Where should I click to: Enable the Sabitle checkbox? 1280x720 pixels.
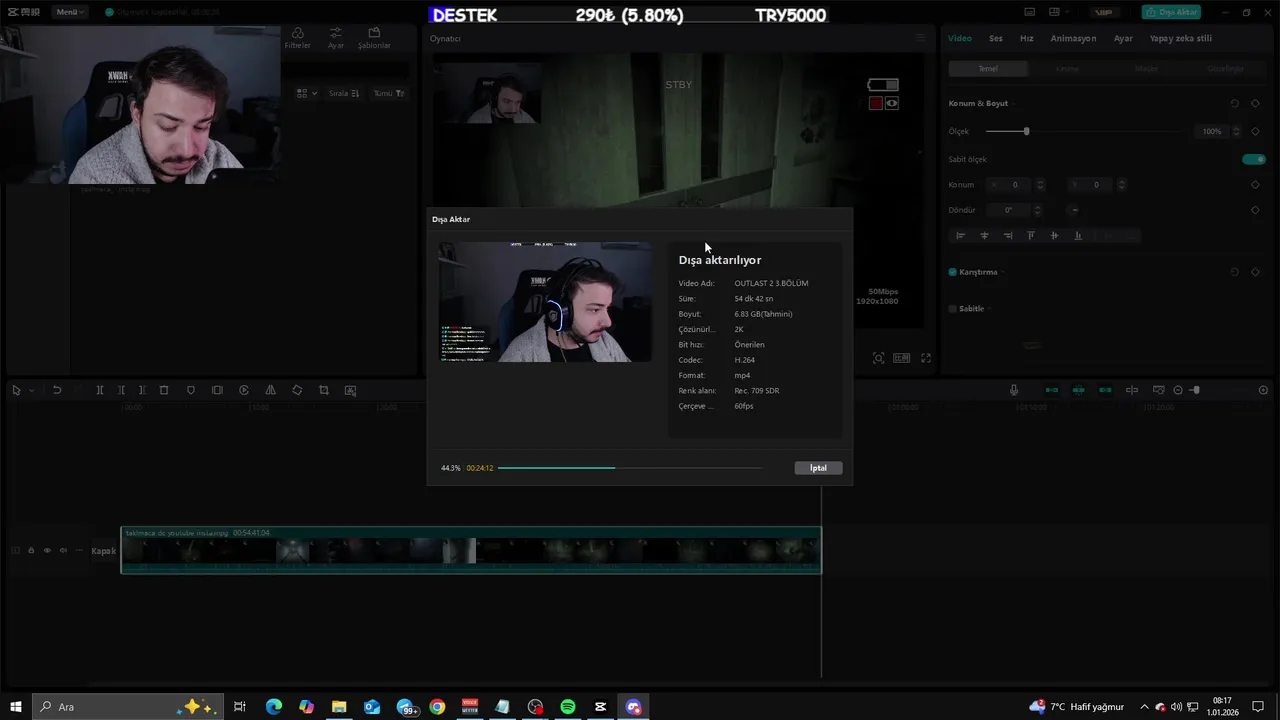[953, 309]
